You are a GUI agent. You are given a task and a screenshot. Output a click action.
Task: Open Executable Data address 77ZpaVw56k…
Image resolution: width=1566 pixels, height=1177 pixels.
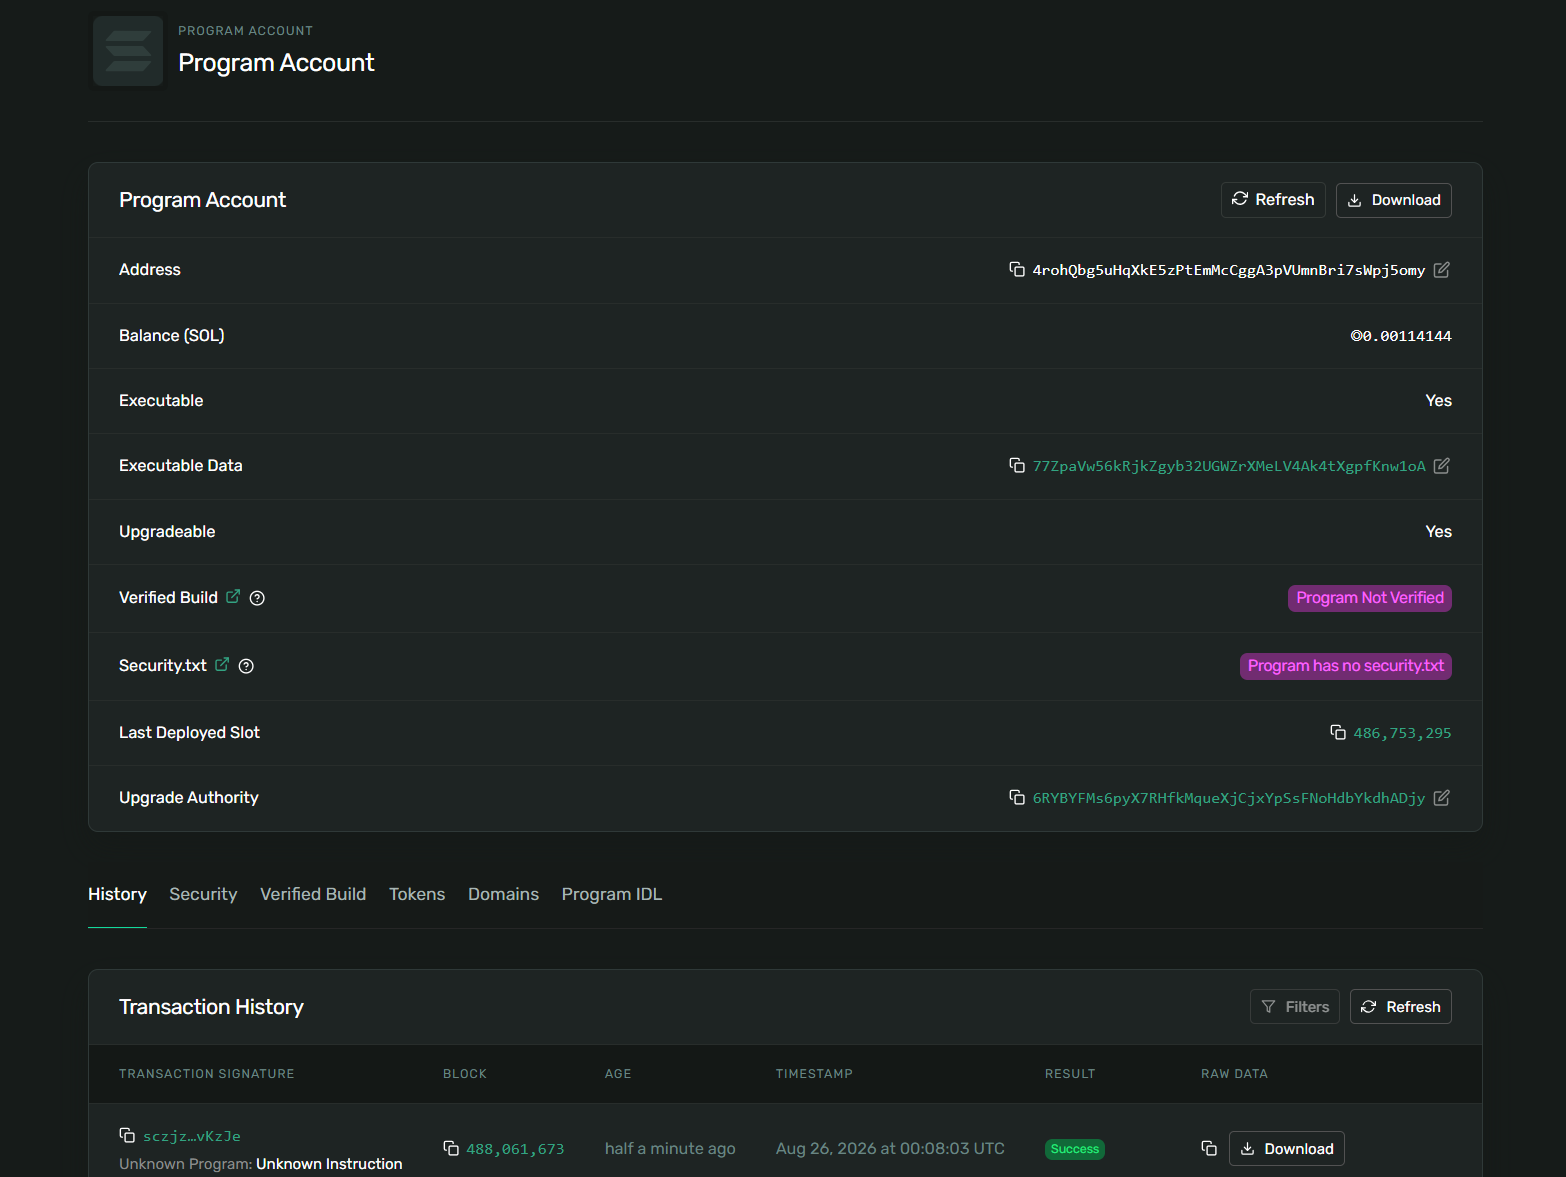pyautogui.click(x=1229, y=466)
